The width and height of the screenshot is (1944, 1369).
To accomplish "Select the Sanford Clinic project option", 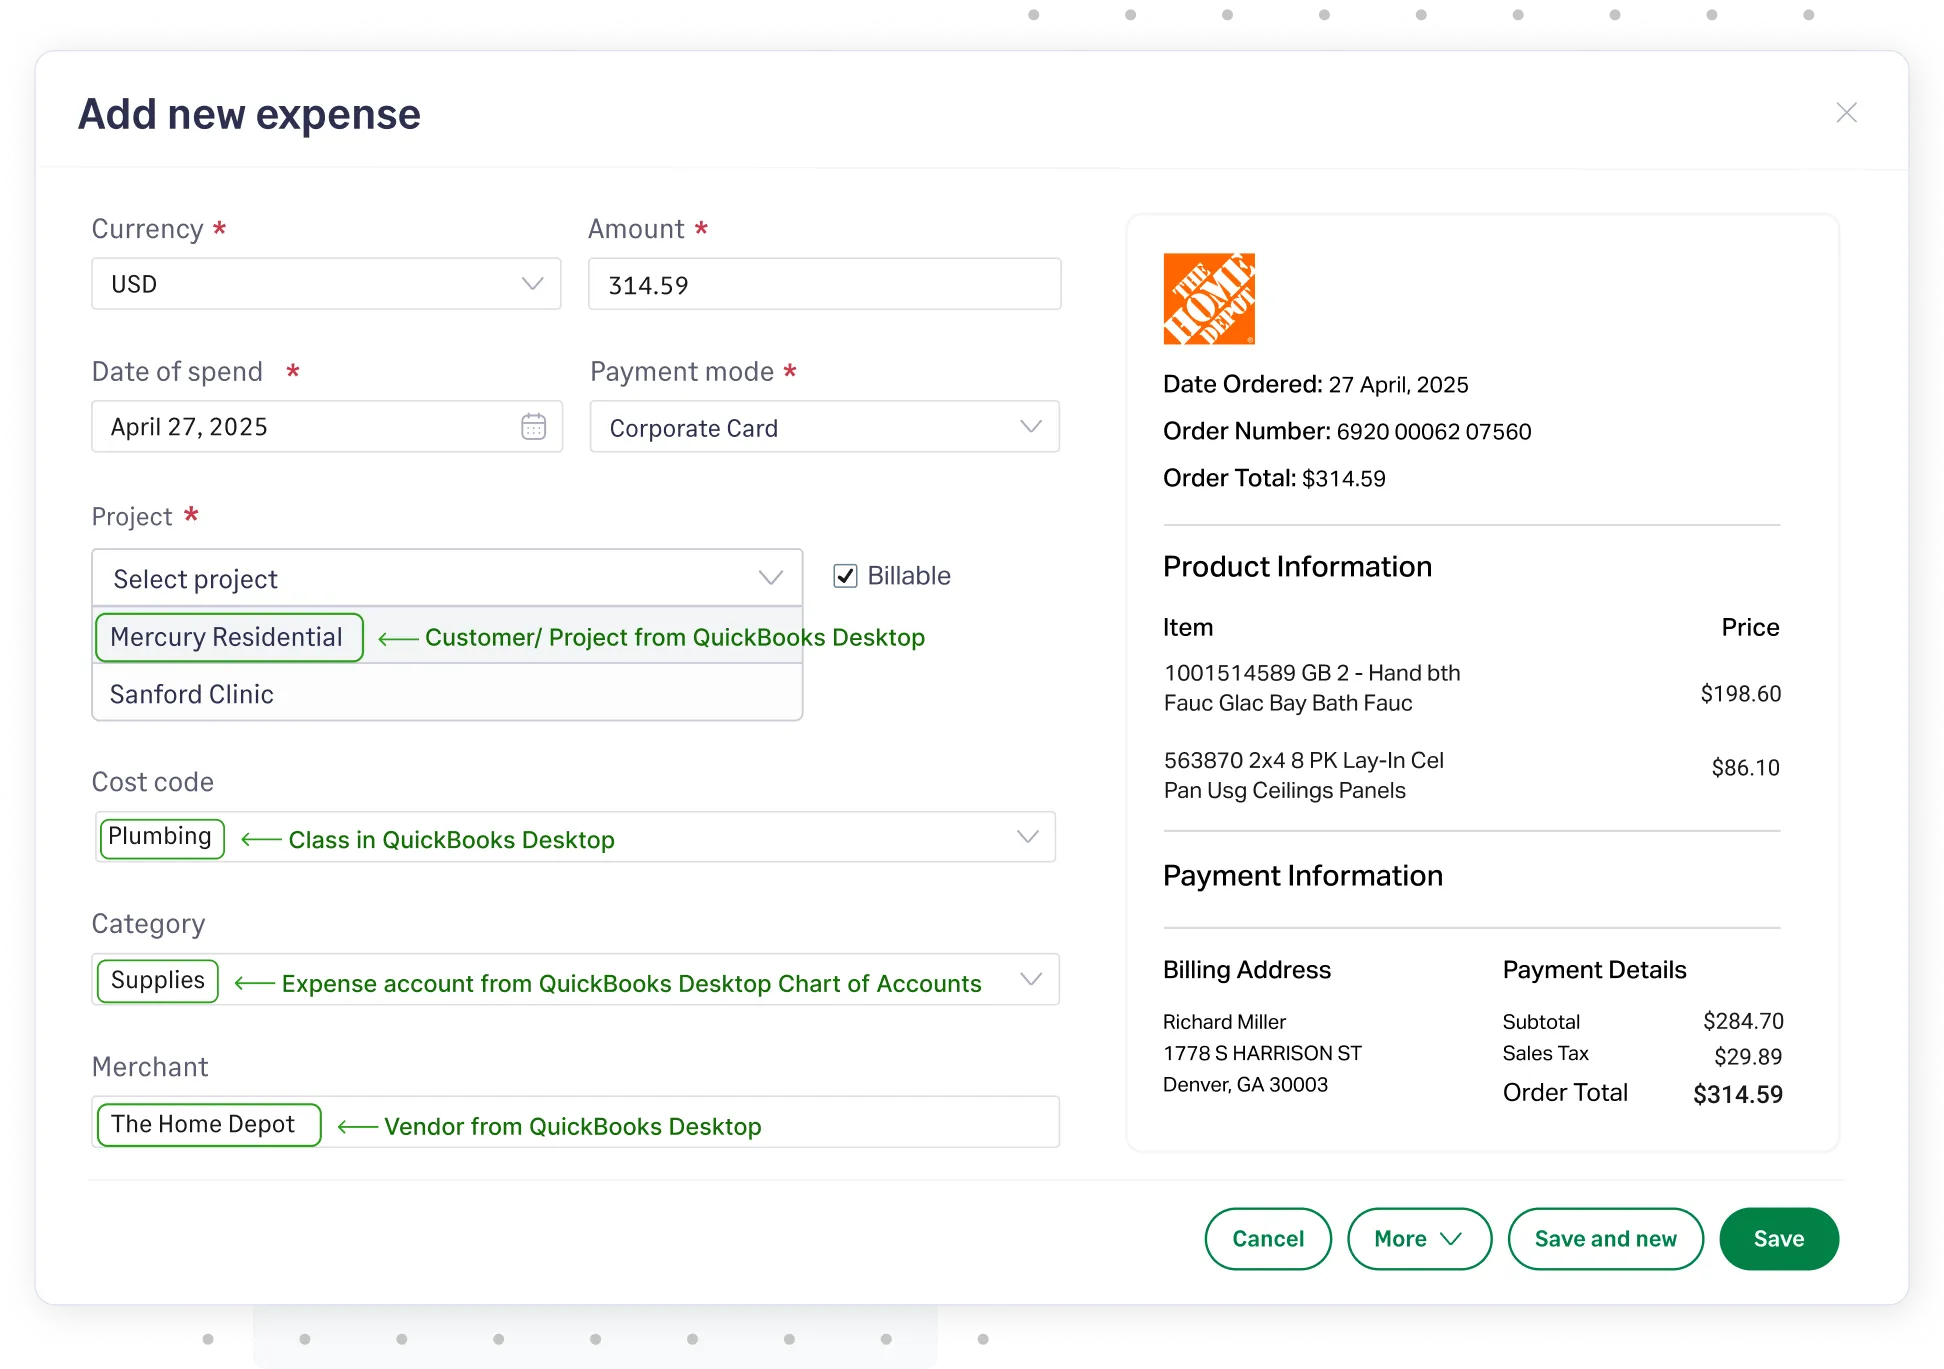I will click(x=192, y=694).
